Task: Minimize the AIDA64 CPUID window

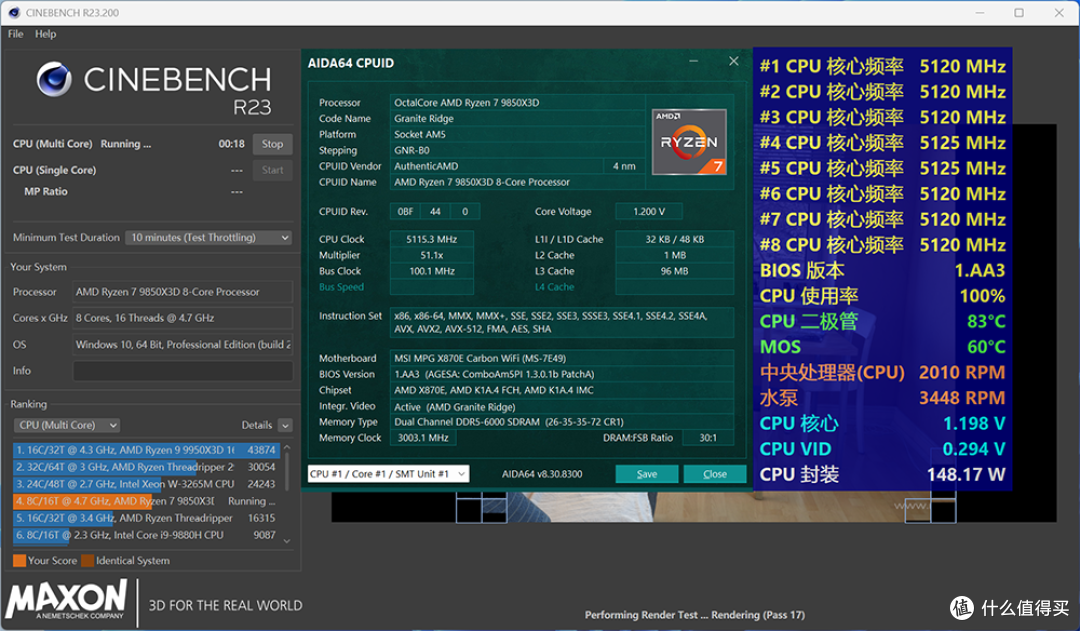Action: click(694, 61)
